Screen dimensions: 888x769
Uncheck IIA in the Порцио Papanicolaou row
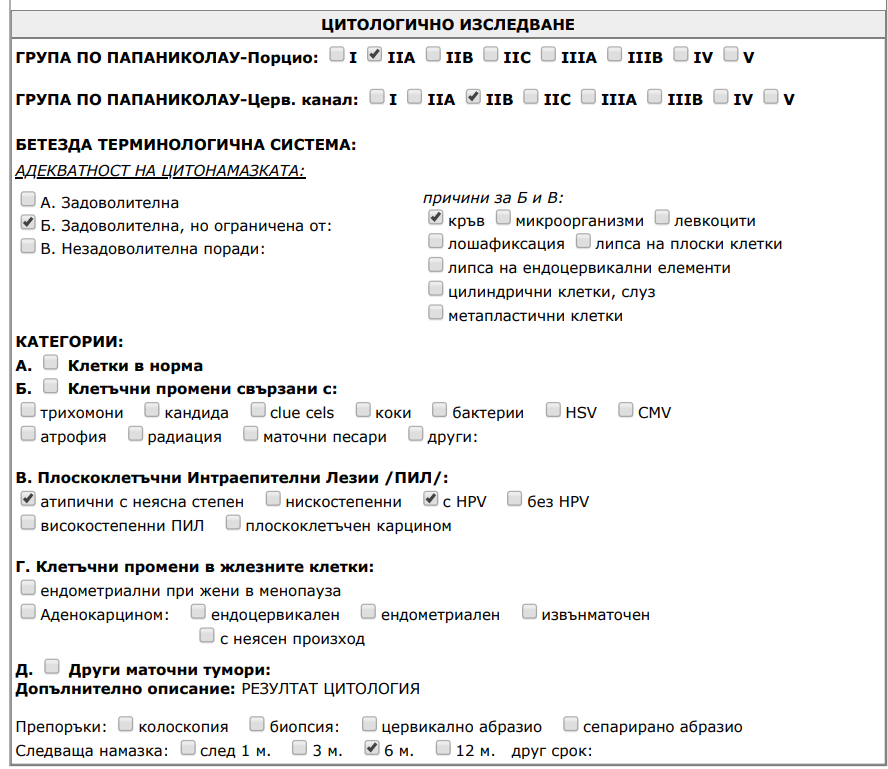pyautogui.click(x=375, y=55)
